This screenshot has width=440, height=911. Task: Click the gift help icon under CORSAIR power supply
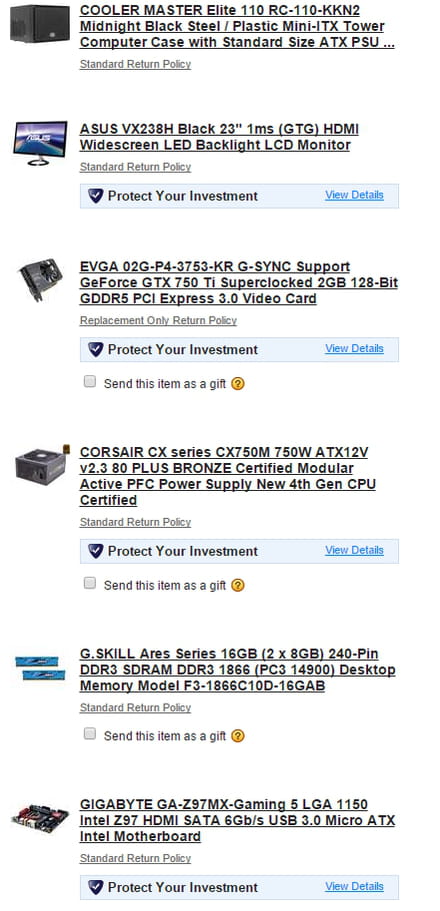pos(238,586)
